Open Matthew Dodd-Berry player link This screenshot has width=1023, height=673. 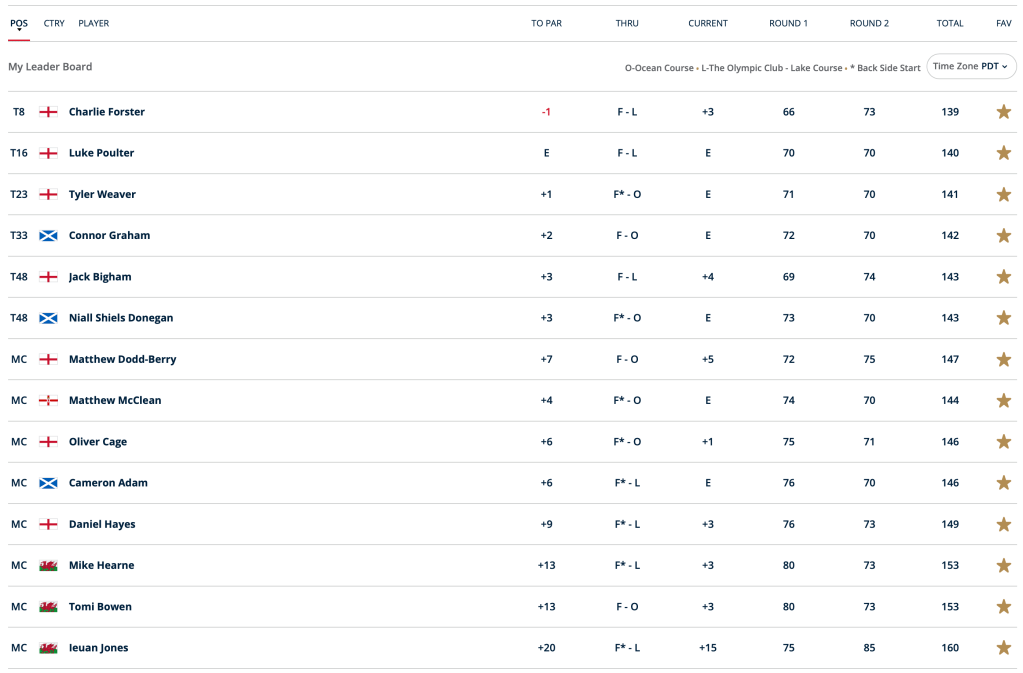point(122,359)
